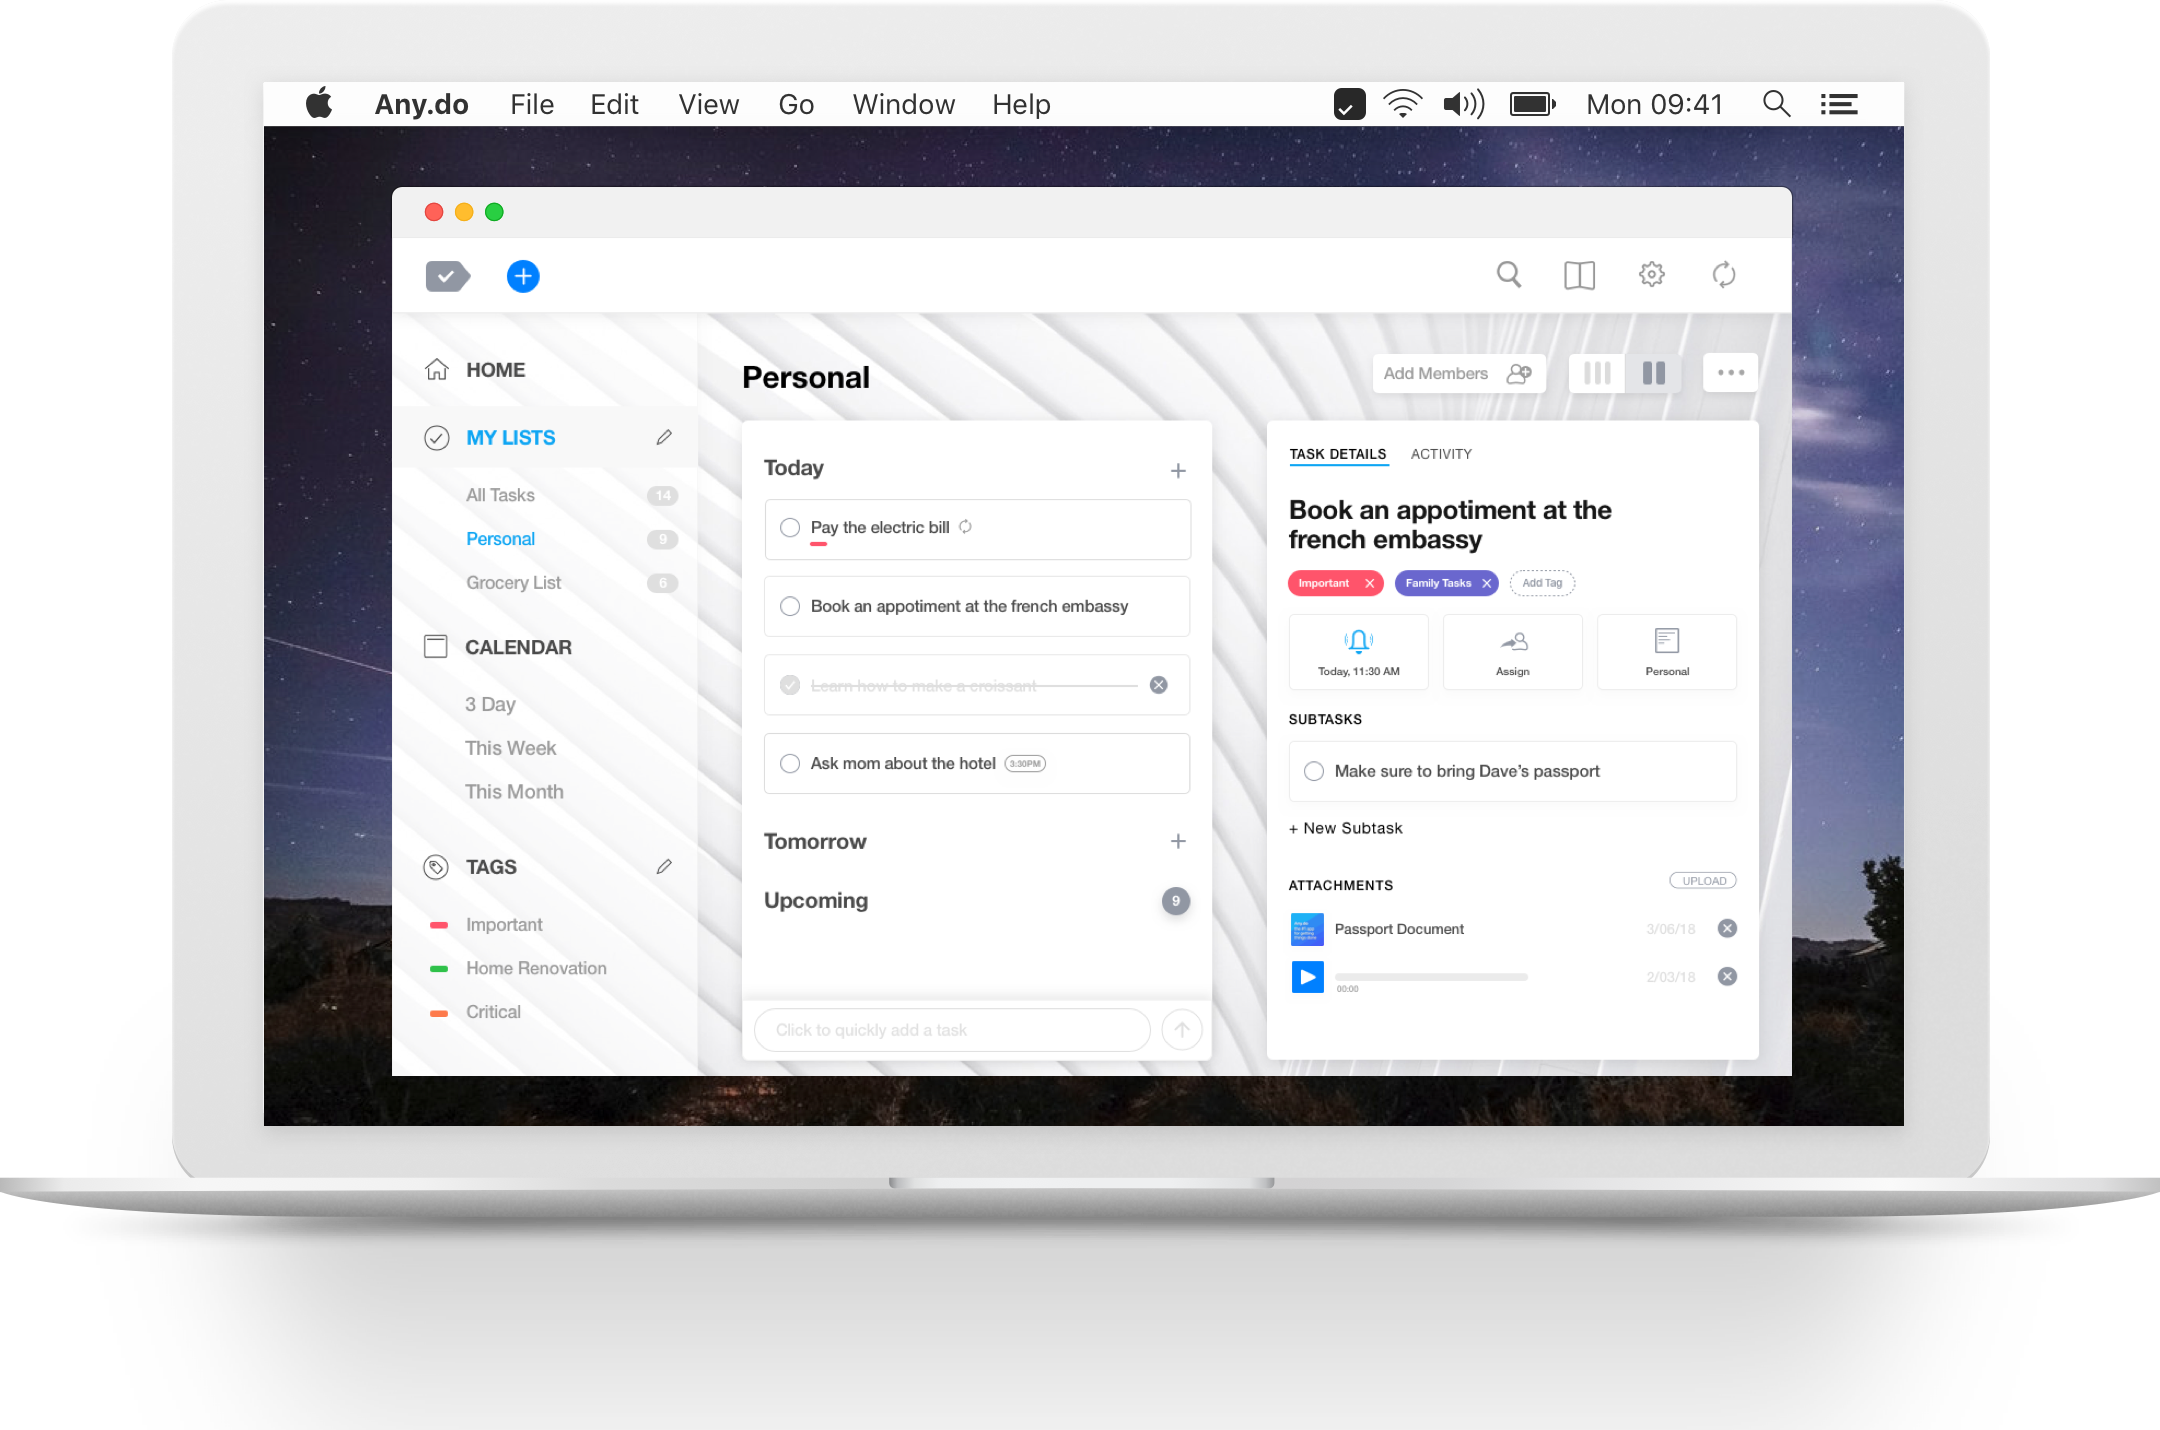Viewport: 2160px width, 1430px height.
Task: Open the book/panel view icon
Action: 1578,275
